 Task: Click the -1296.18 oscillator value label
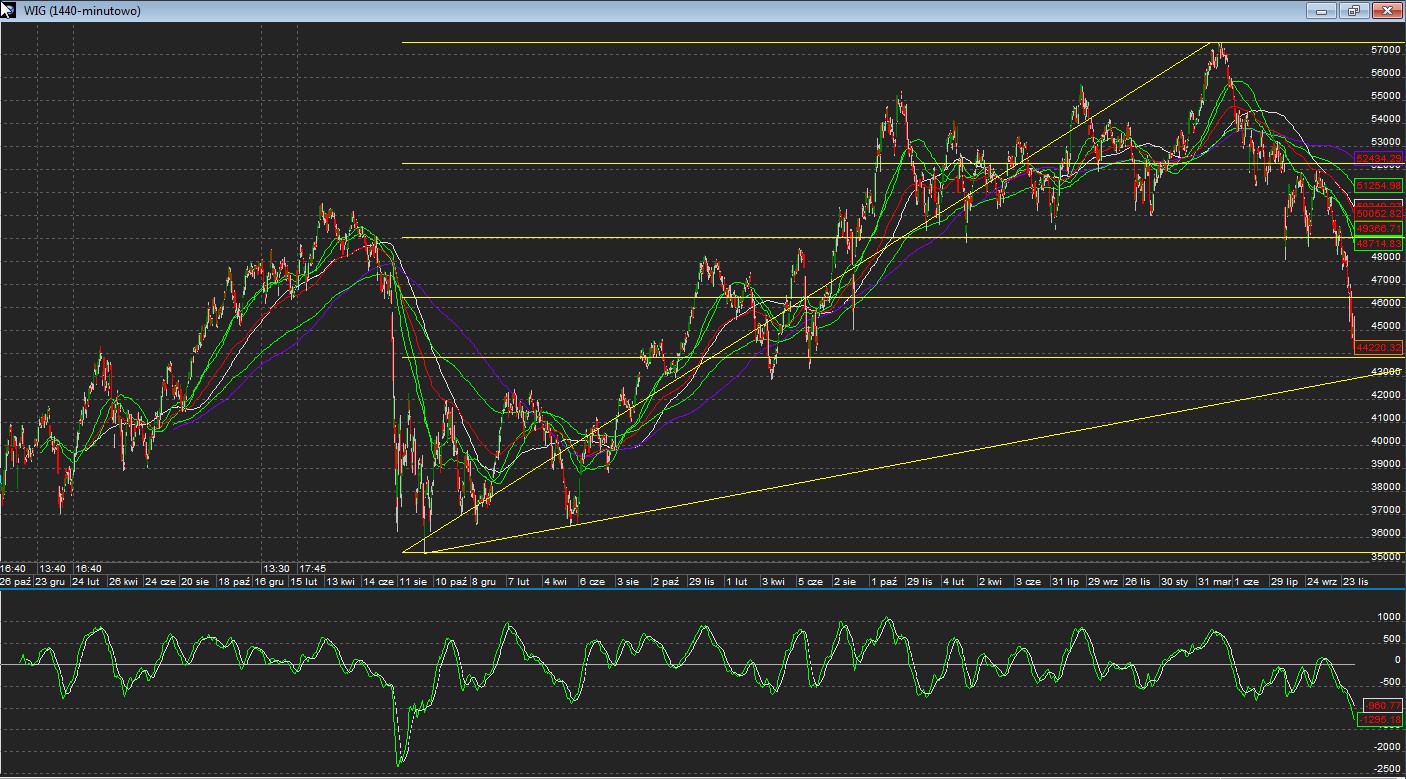pos(1379,720)
